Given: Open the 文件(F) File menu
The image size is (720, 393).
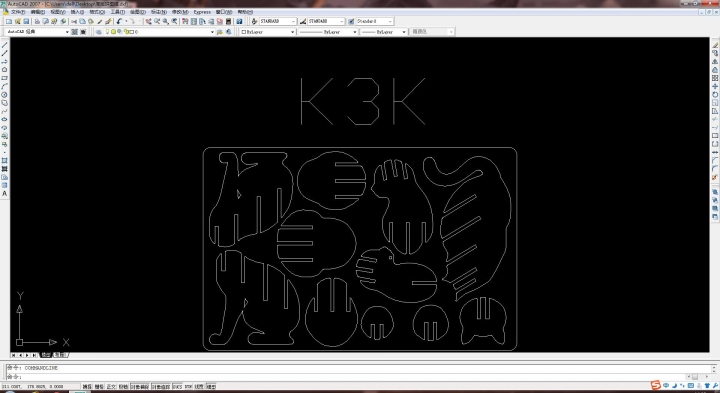Looking at the screenshot, I should click(x=18, y=12).
